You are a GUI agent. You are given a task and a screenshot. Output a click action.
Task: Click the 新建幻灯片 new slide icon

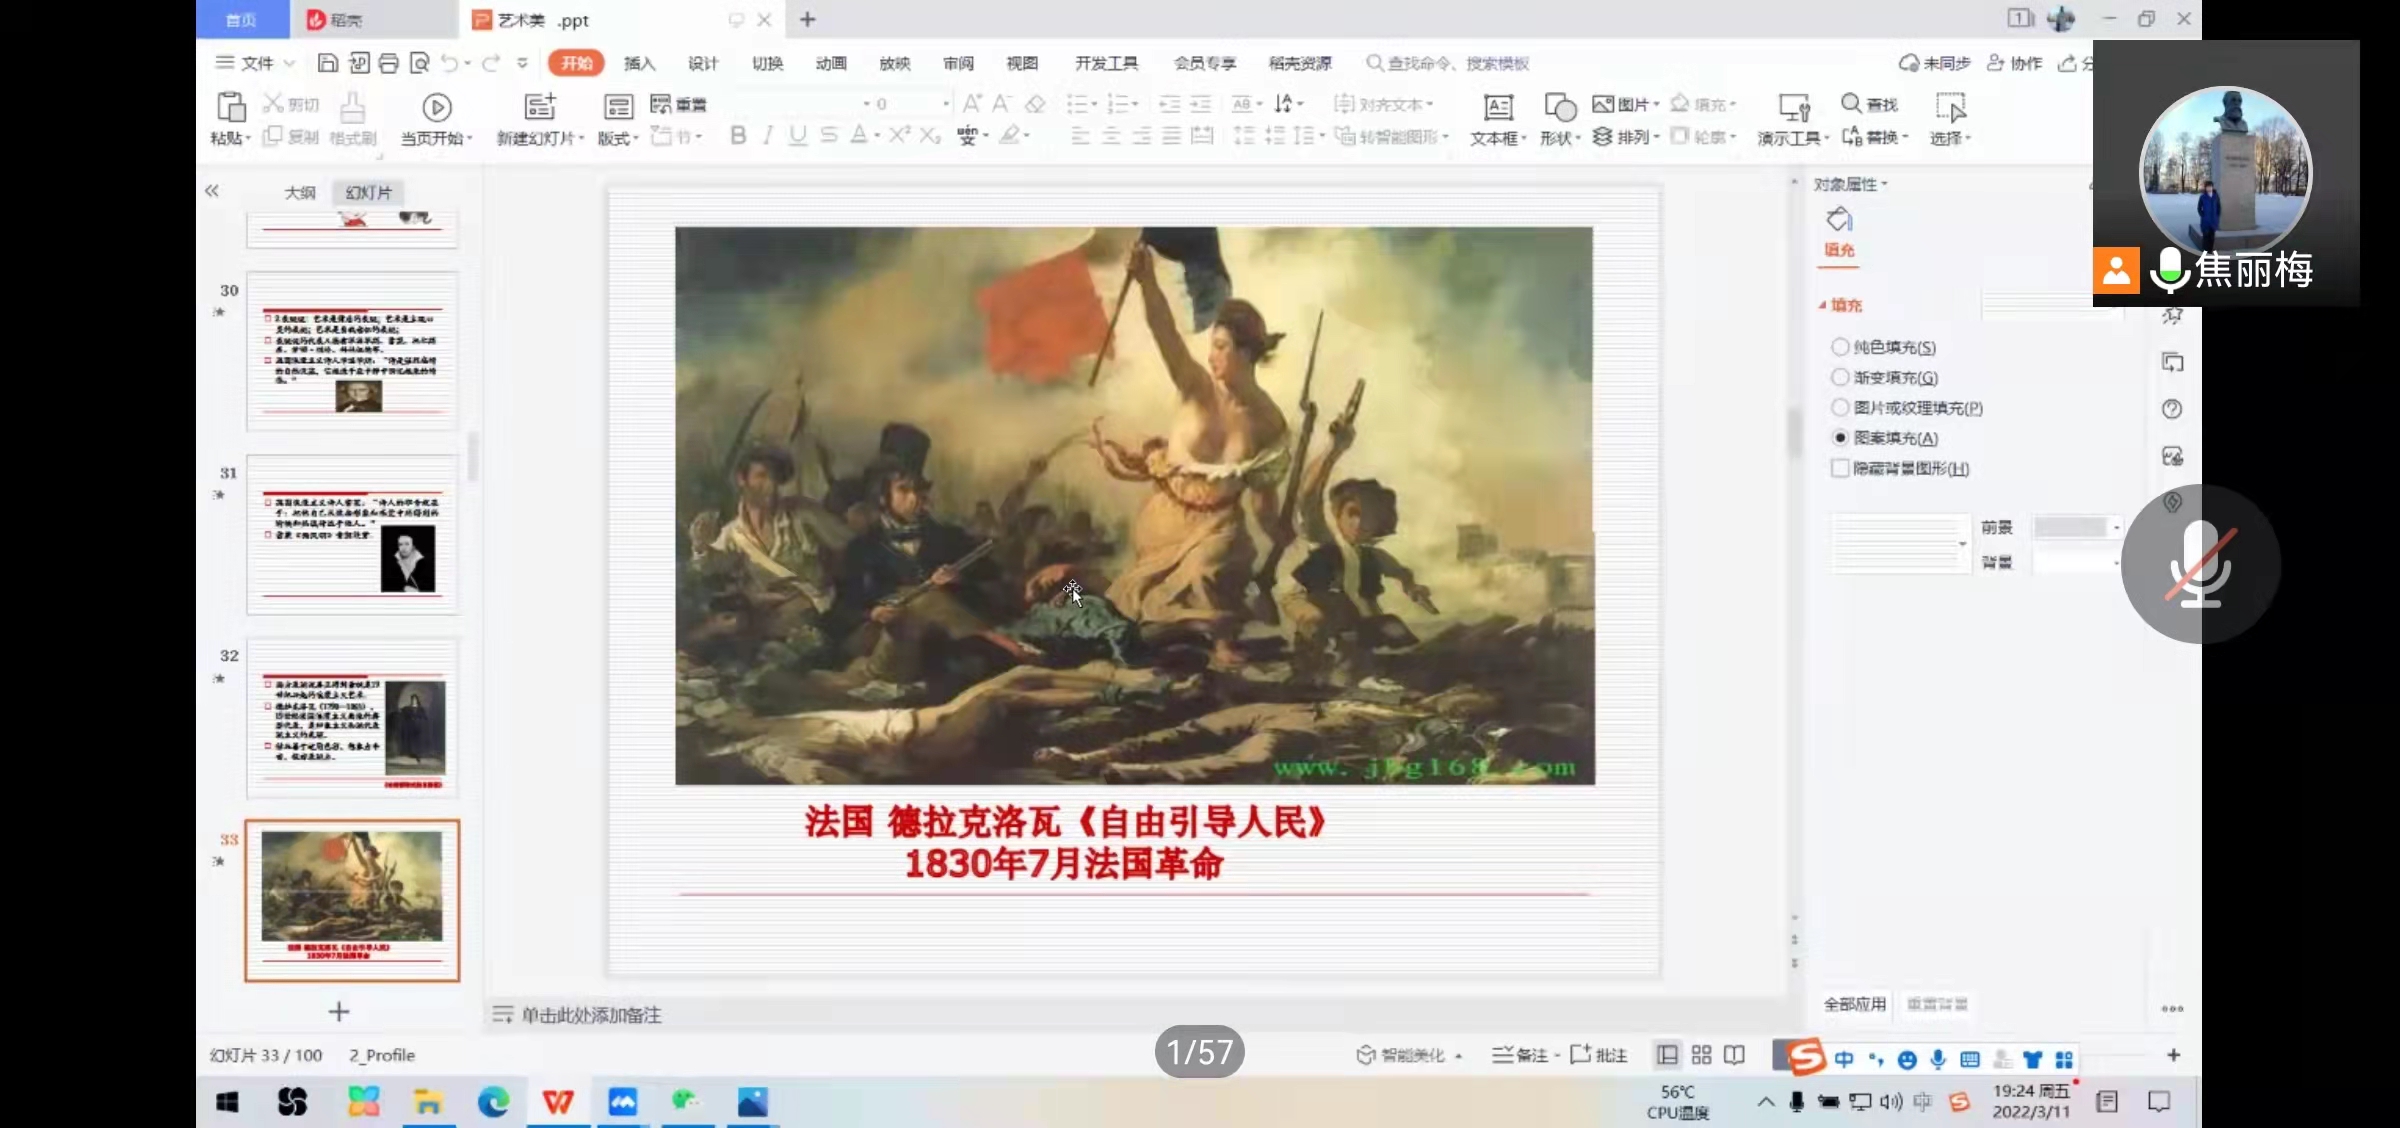click(x=539, y=107)
